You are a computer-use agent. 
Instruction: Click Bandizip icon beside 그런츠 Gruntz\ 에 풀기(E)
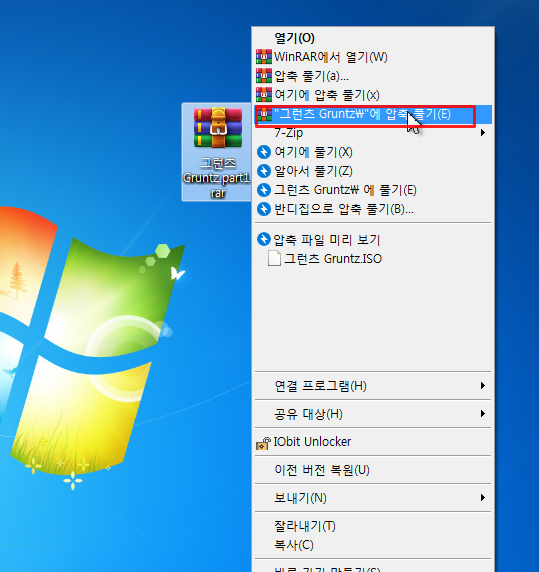pyautogui.click(x=264, y=190)
